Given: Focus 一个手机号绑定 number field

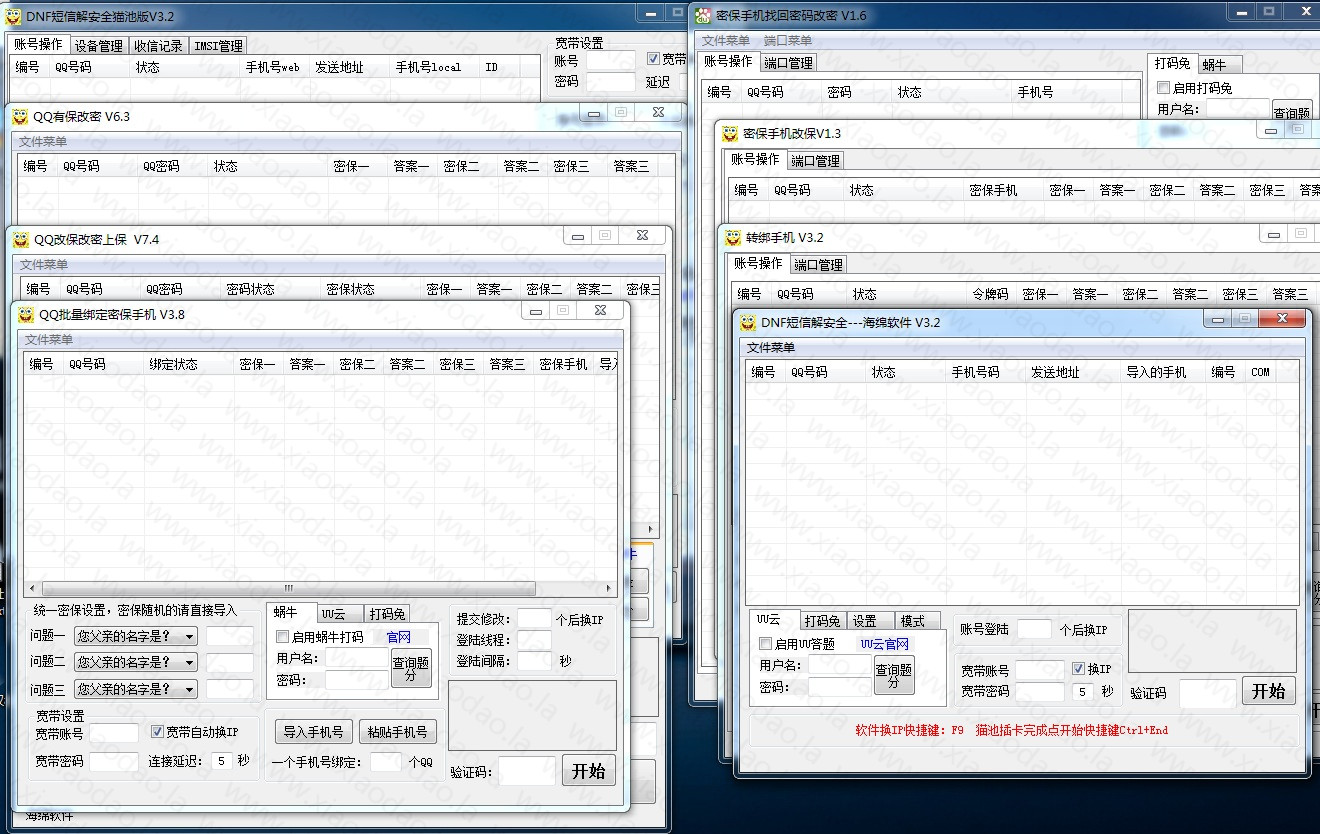Looking at the screenshot, I should pyautogui.click(x=386, y=762).
